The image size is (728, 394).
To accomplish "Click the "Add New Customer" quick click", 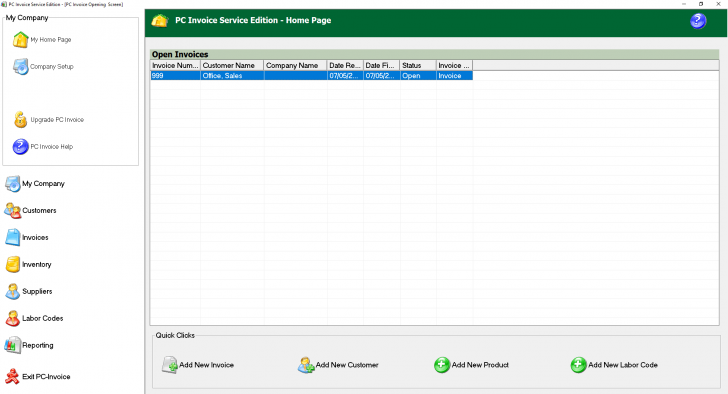I will pyautogui.click(x=347, y=365).
